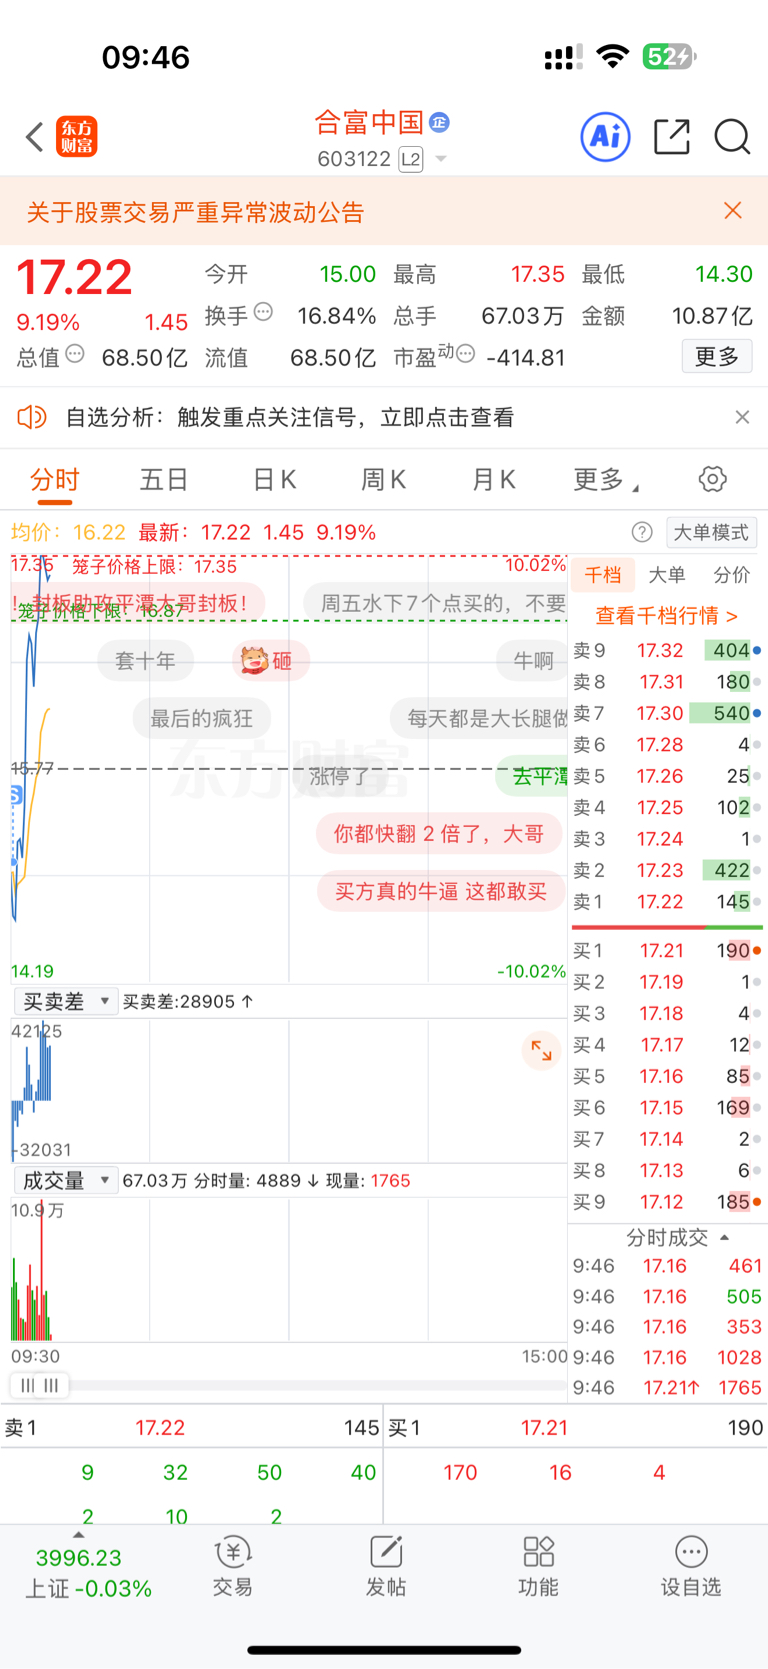Expand chart with orange fullscreen arrows icon
Viewport: 768px width, 1669px height.
click(x=541, y=1050)
